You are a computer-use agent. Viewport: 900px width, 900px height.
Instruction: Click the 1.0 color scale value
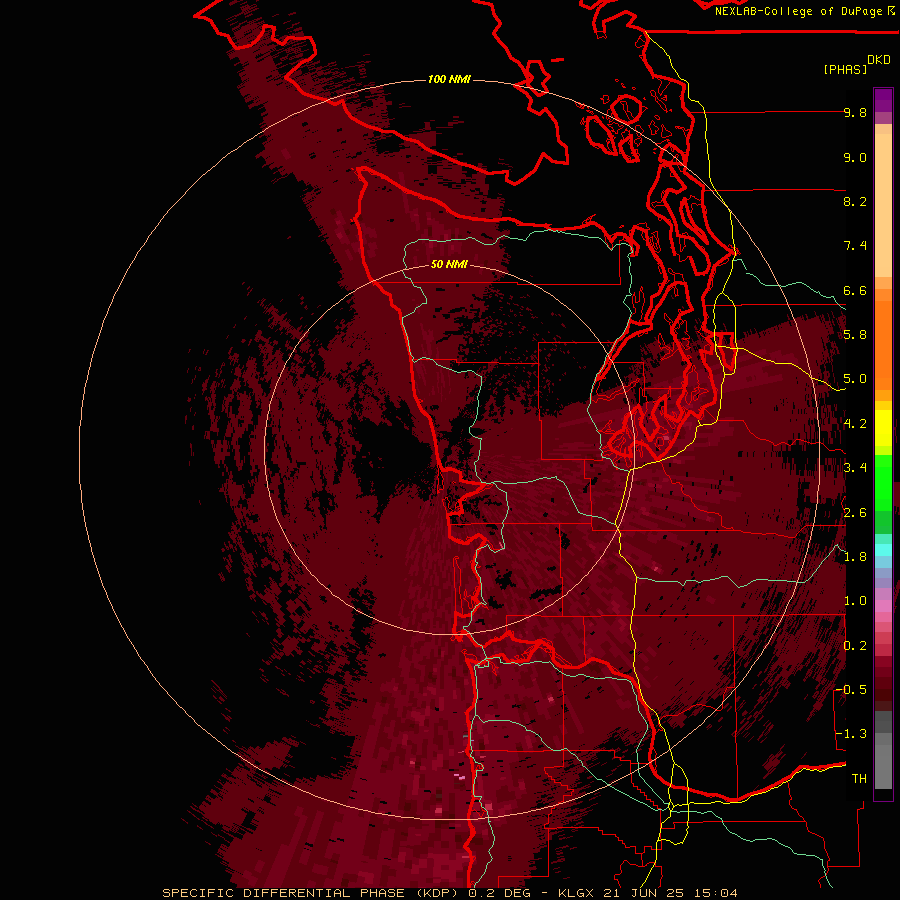855,601
